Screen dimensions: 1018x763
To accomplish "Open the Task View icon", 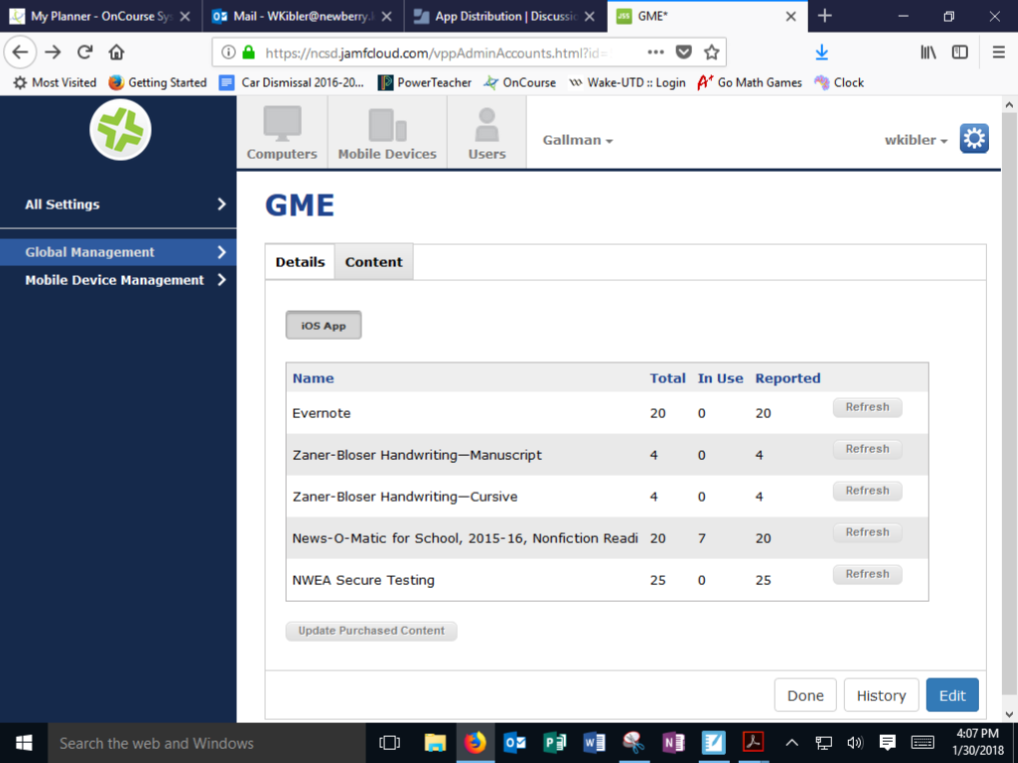I will click(390, 742).
